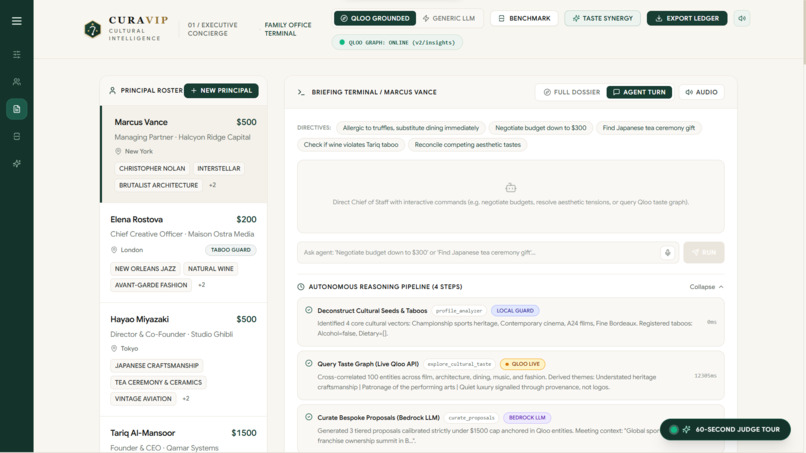
Task: Select Find Japanese tea ceremony gift directive
Action: (x=649, y=128)
